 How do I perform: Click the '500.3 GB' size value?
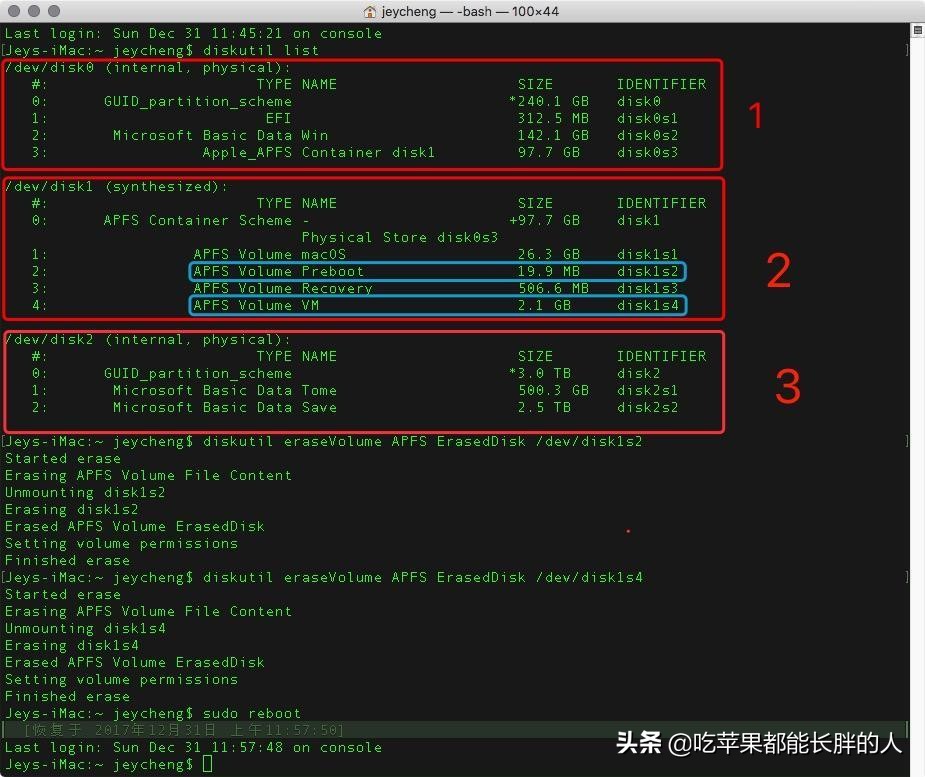pyautogui.click(x=553, y=391)
